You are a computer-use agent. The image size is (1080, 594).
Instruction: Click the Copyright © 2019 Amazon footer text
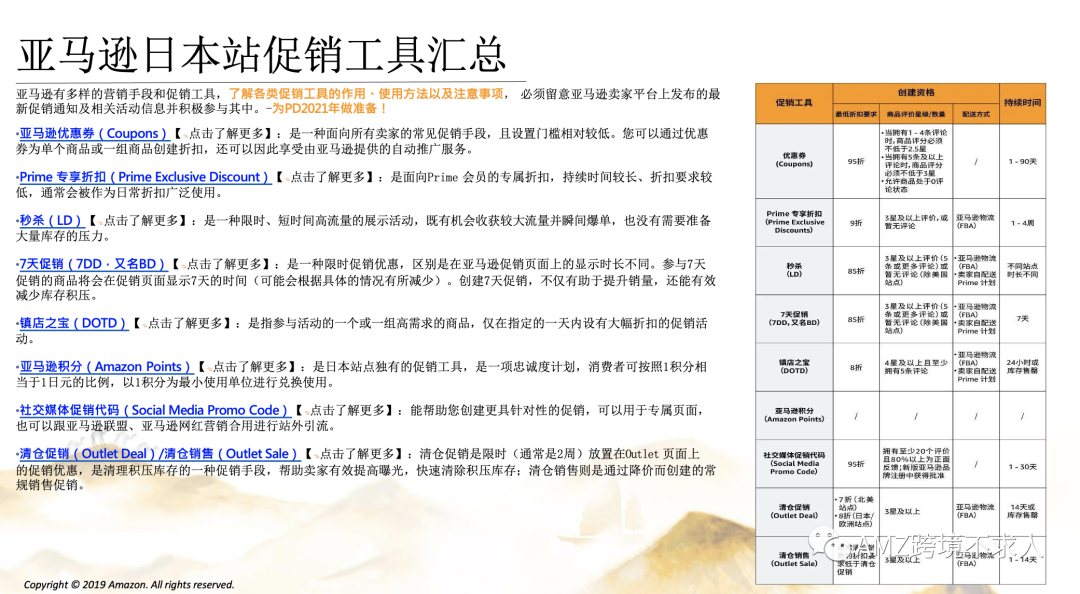point(129,584)
